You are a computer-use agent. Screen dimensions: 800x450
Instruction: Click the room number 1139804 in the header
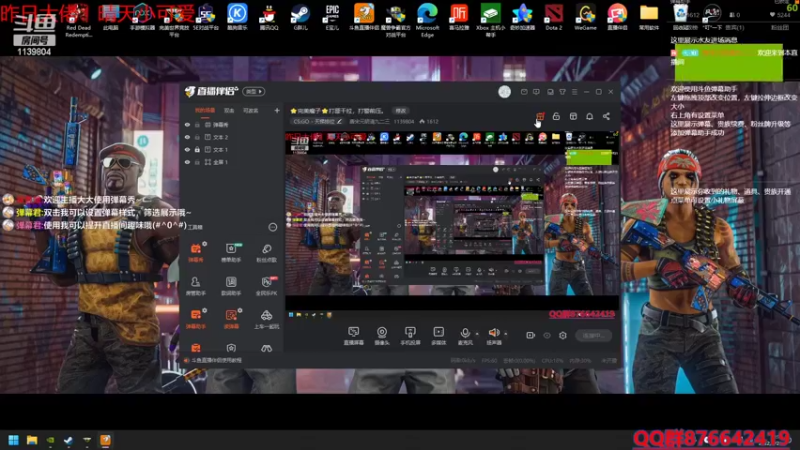pos(404,121)
